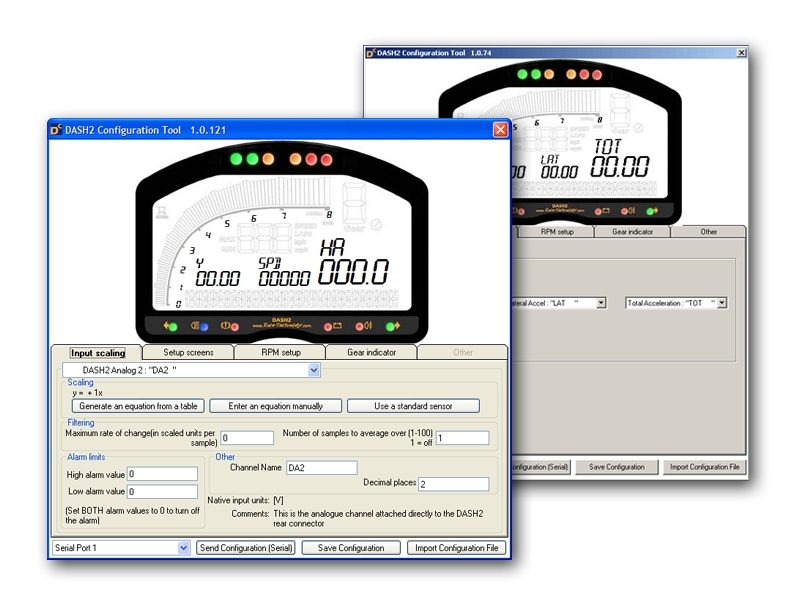Click the DASH2 app icon in back window title bar
Viewport: 800px width, 600px height.
pyautogui.click(x=371, y=53)
